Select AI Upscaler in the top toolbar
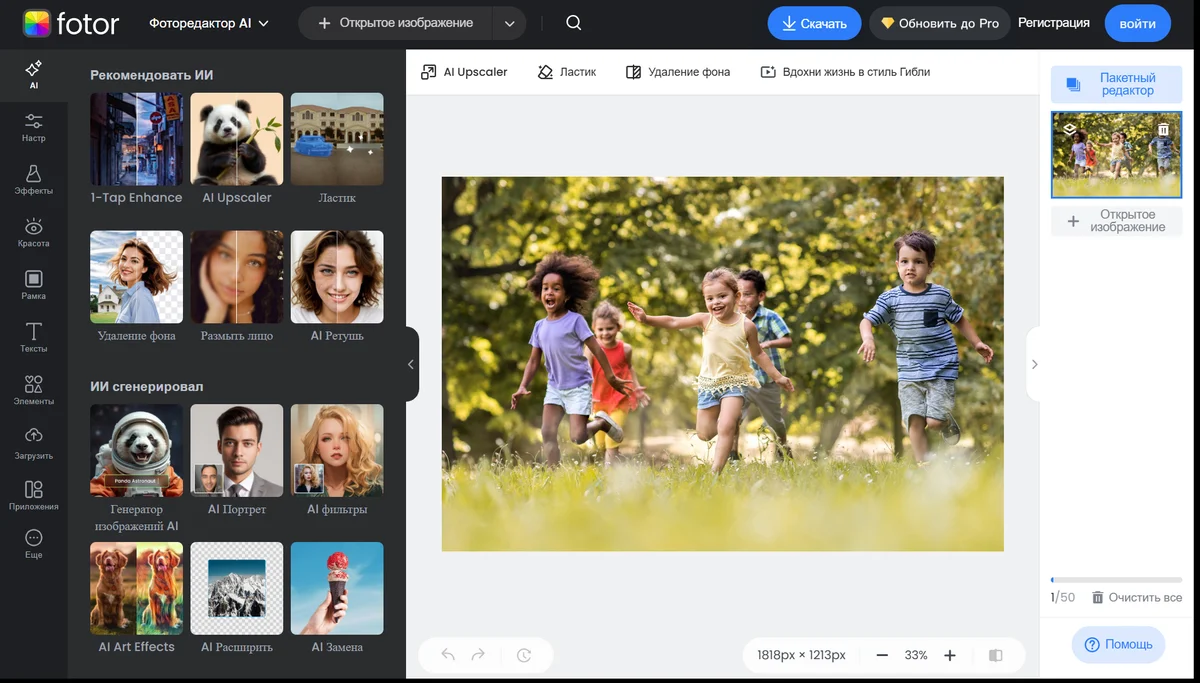The image size is (1200, 683). 464,72
